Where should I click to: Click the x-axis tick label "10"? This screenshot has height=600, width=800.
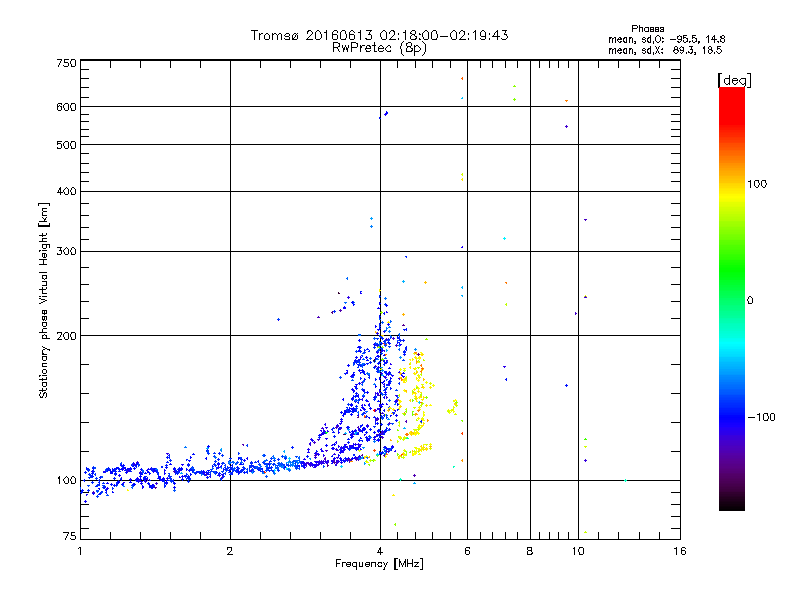click(x=578, y=551)
